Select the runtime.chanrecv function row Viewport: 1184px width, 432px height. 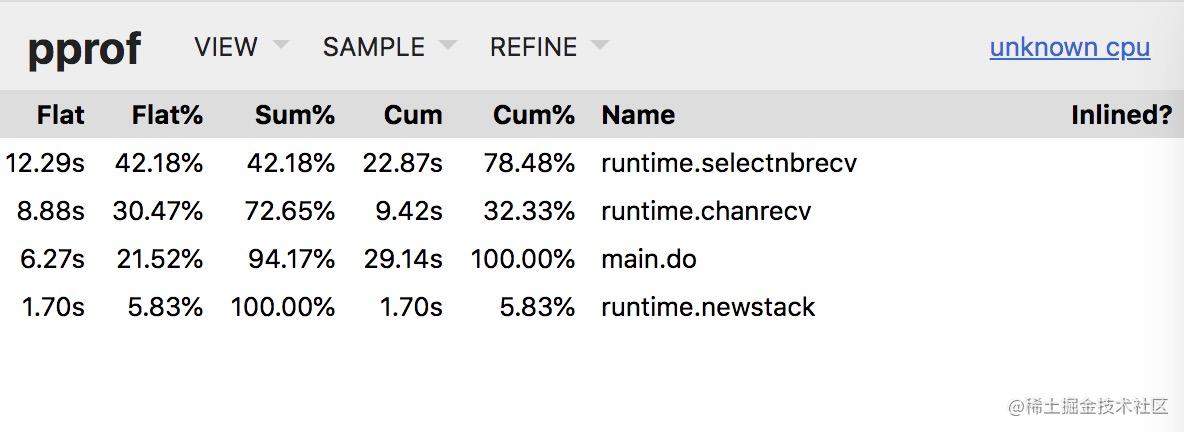pyautogui.click(x=592, y=211)
